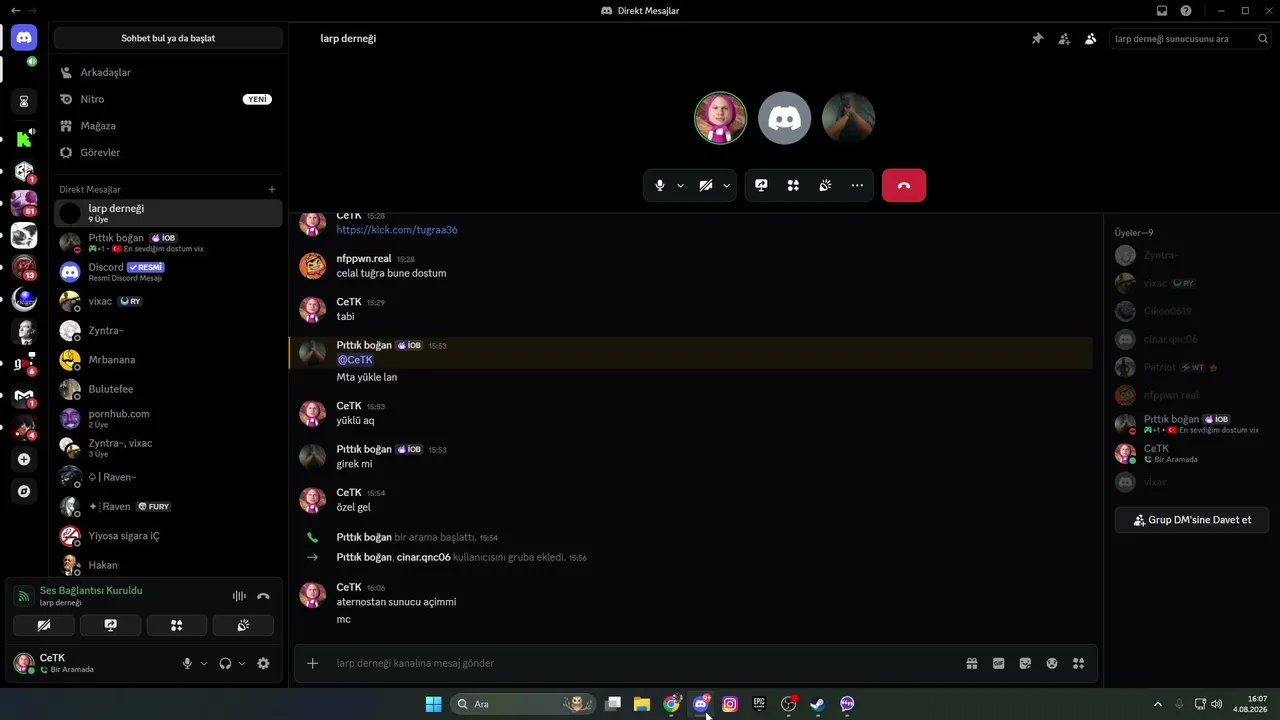This screenshot has width=1280, height=720.
Task: Open Steam from the taskbar
Action: click(817, 704)
